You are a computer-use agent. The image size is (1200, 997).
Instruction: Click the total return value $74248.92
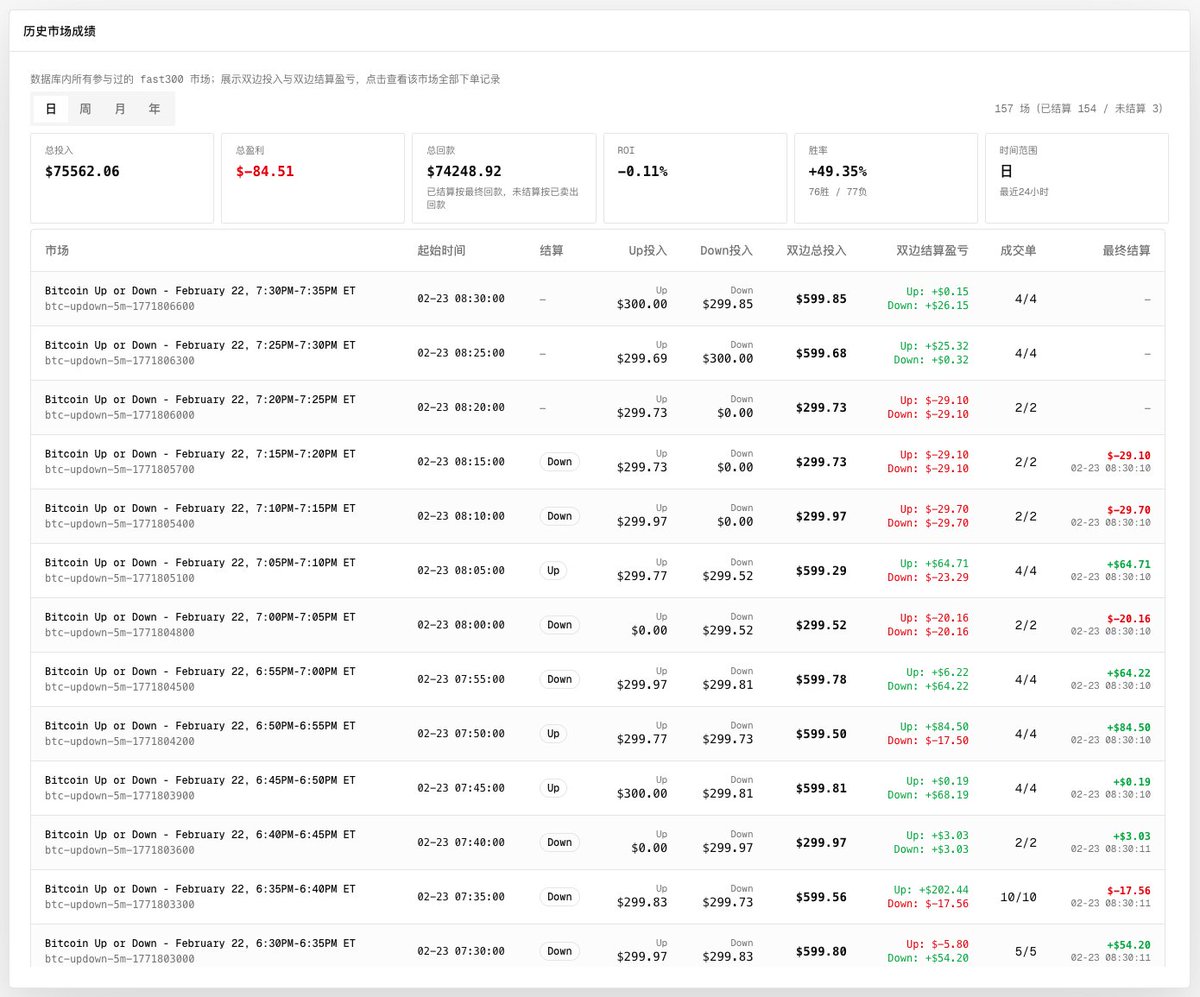464,171
